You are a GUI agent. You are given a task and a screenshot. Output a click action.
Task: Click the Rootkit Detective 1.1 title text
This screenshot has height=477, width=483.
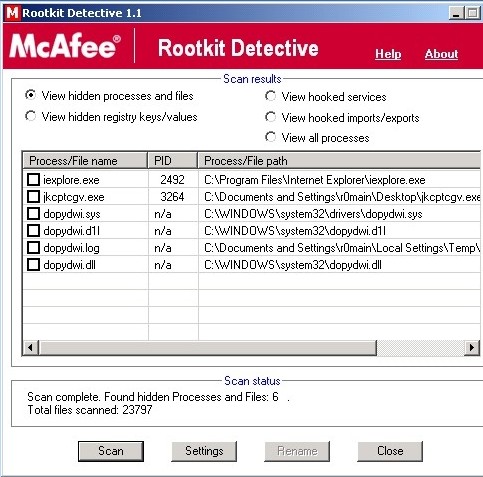pos(82,13)
